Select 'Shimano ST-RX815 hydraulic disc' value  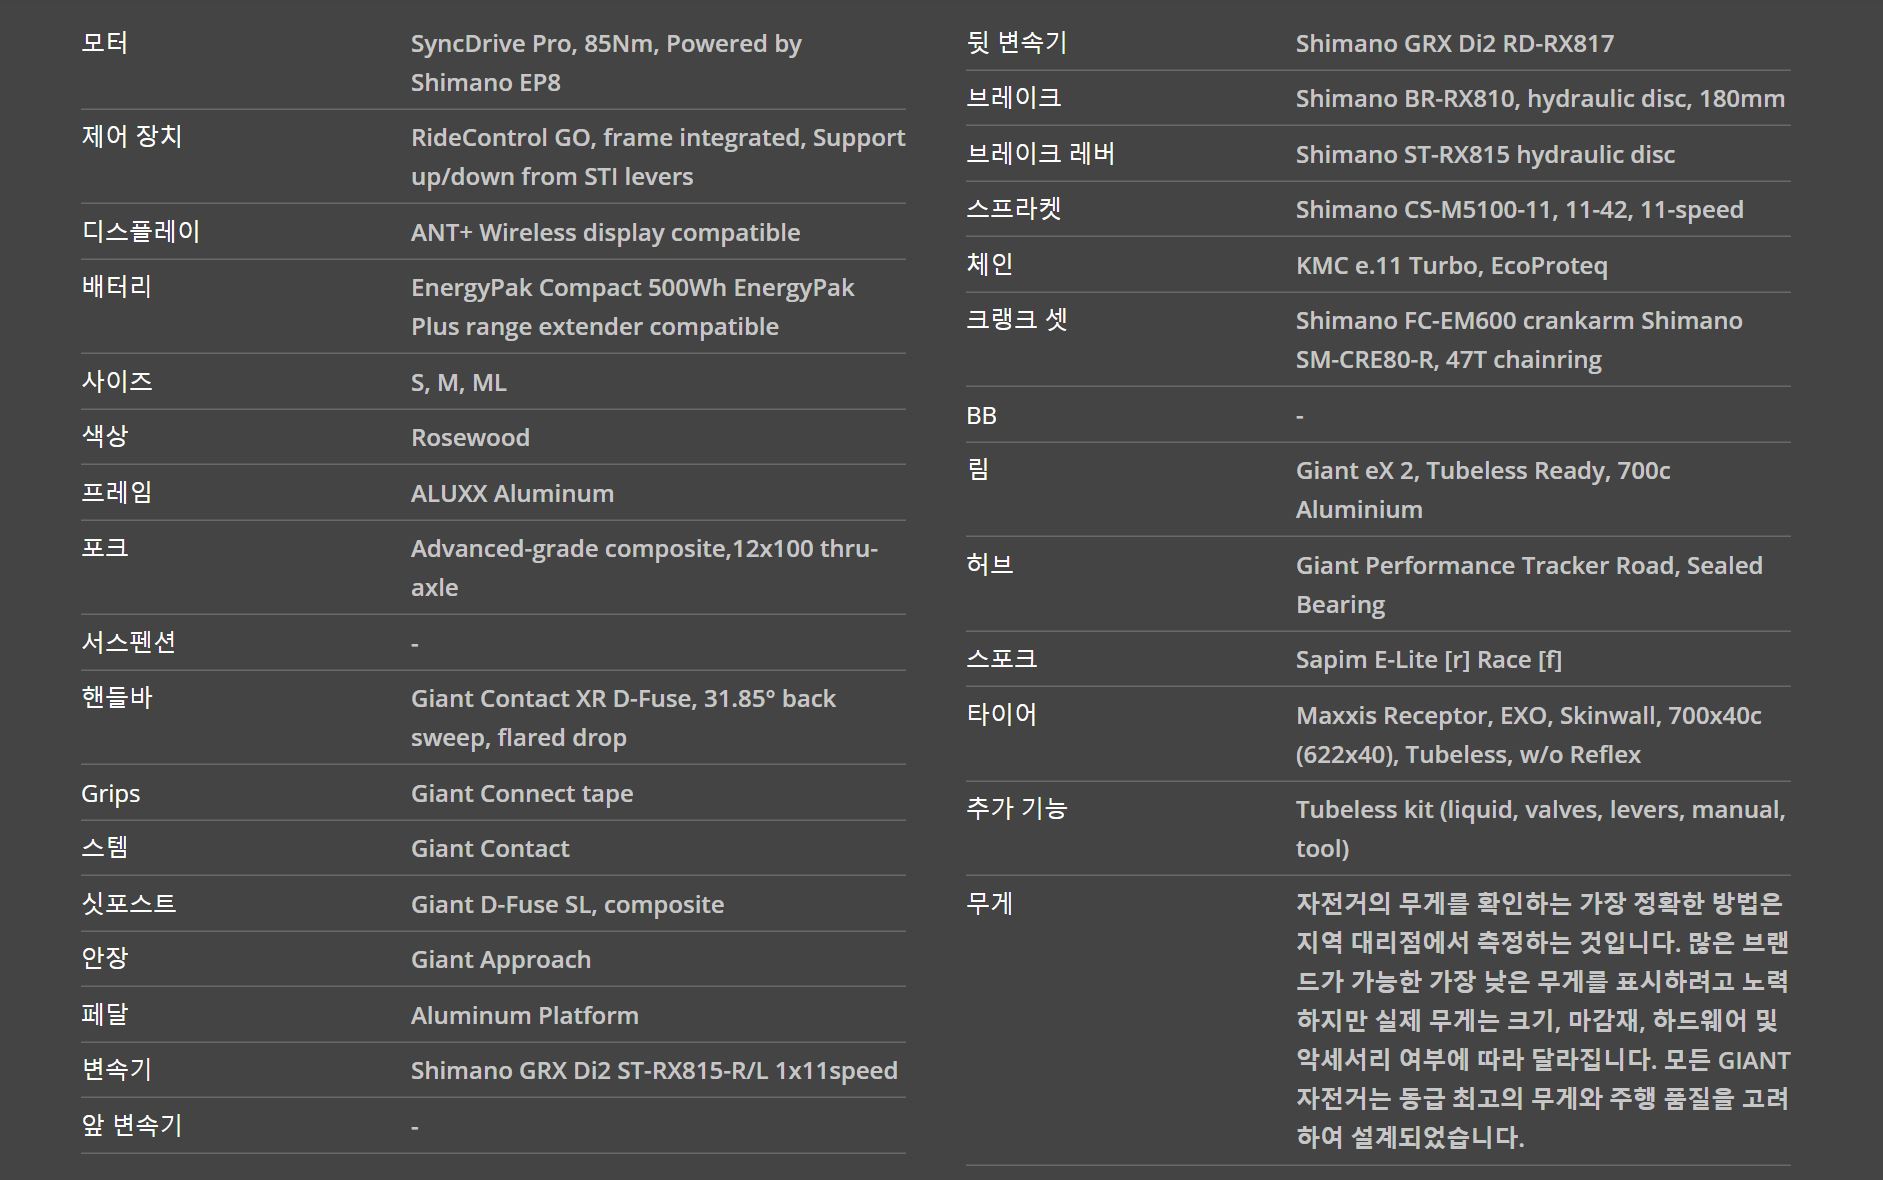pyautogui.click(x=1486, y=155)
